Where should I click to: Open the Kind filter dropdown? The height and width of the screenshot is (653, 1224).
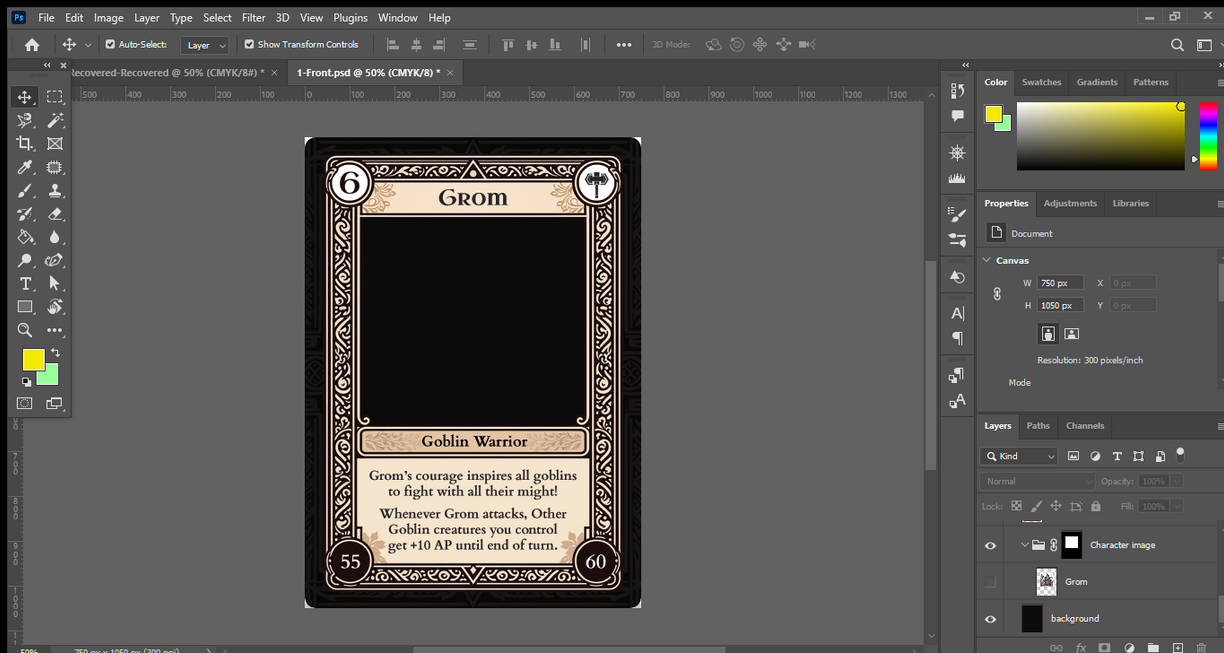(1020, 456)
